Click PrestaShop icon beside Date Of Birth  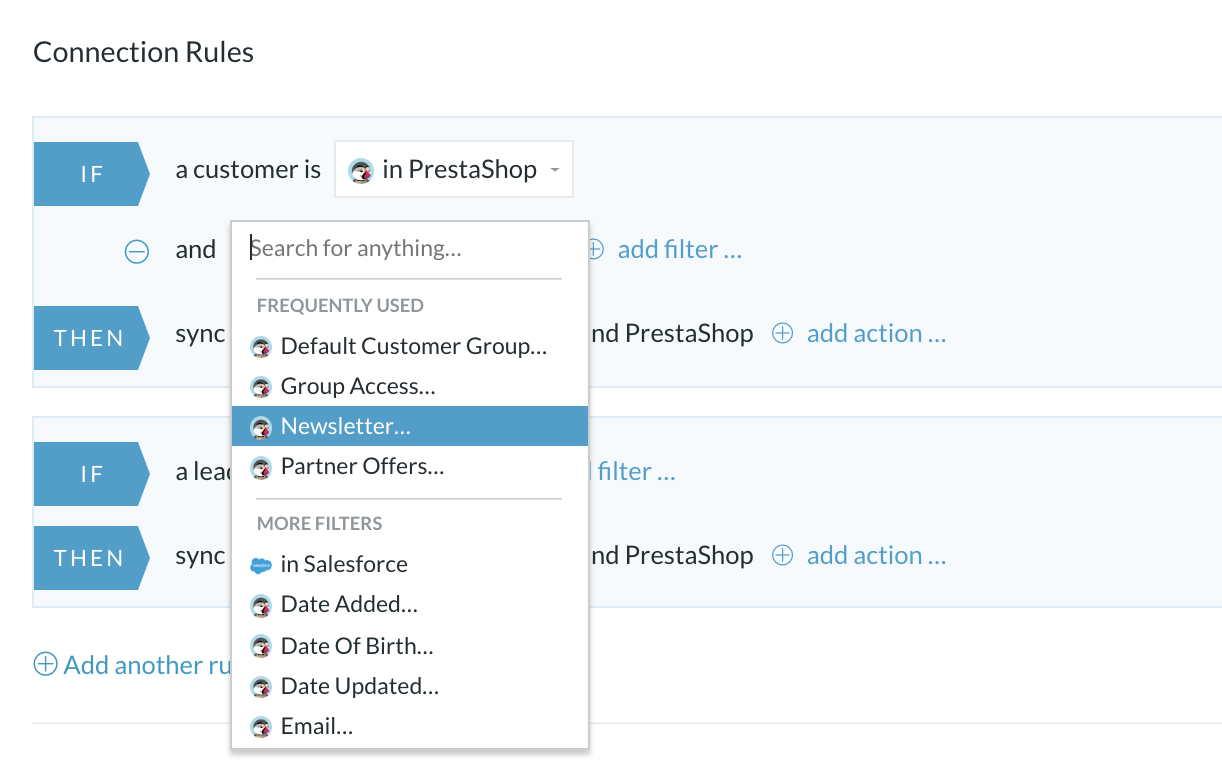pos(261,647)
